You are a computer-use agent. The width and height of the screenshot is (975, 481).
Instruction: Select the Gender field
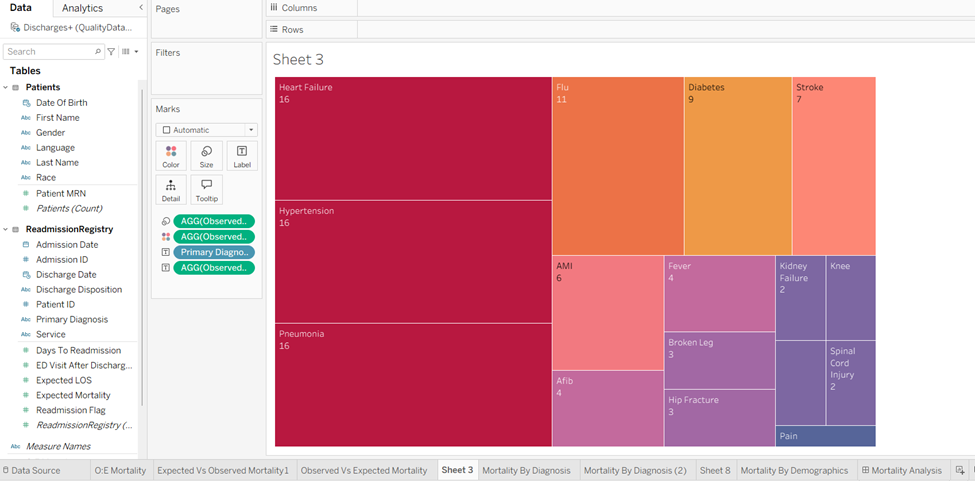50,132
